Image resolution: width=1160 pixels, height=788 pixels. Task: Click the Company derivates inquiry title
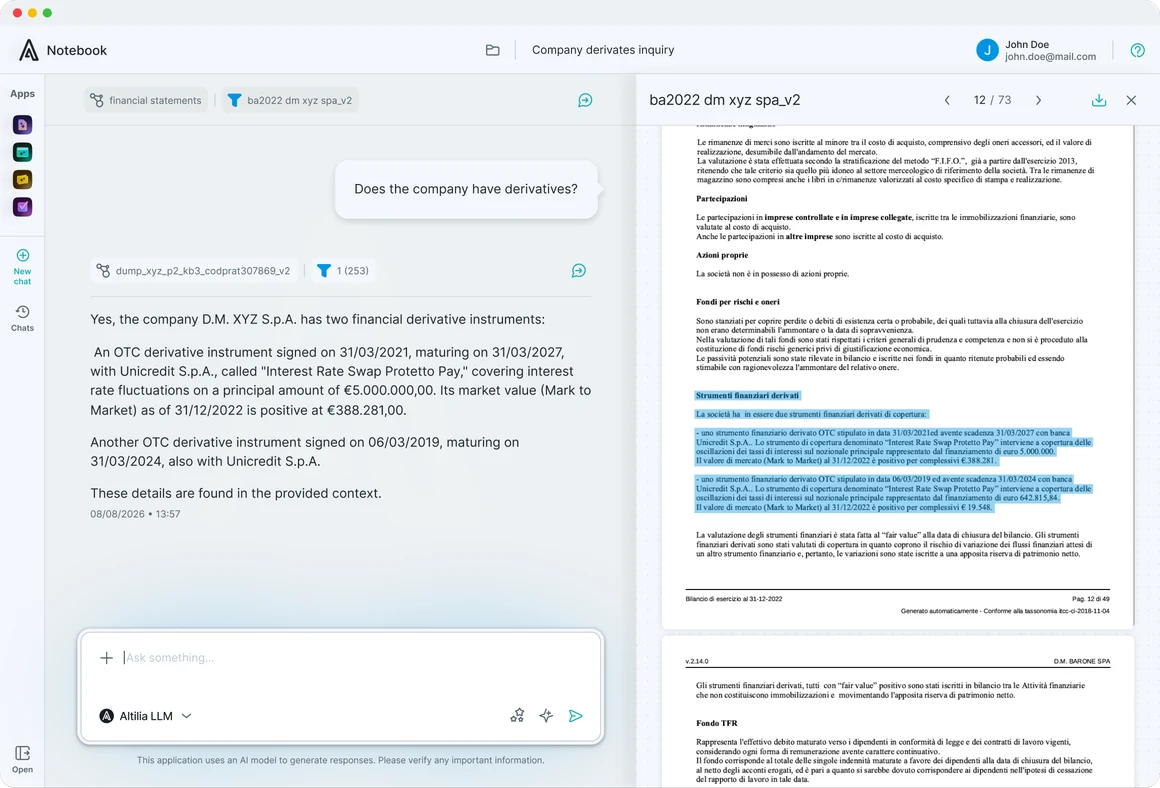point(603,50)
